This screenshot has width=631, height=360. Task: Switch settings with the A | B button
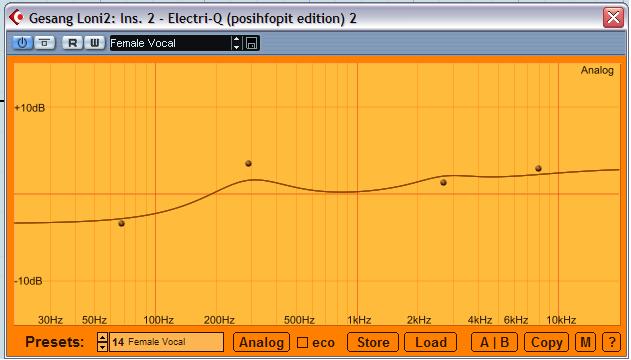[x=495, y=342]
